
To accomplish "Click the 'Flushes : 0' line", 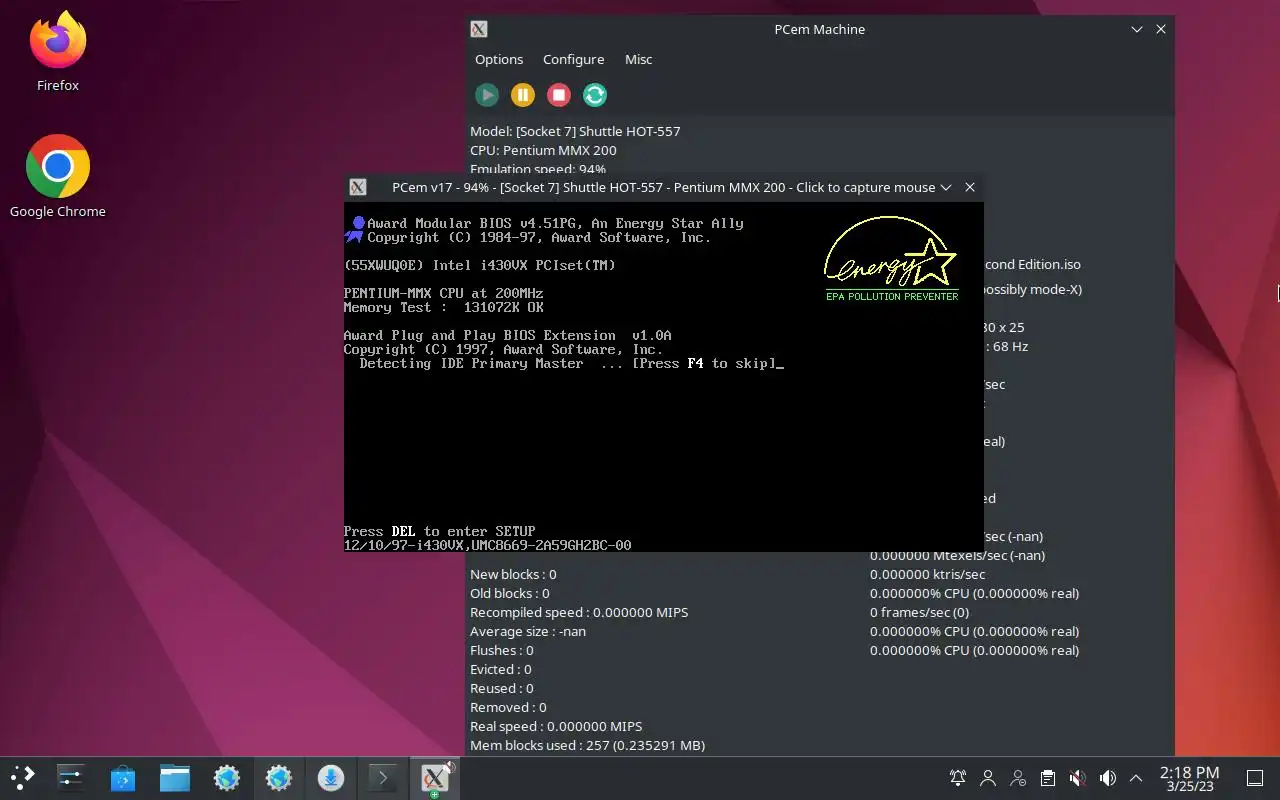I will pos(502,650).
